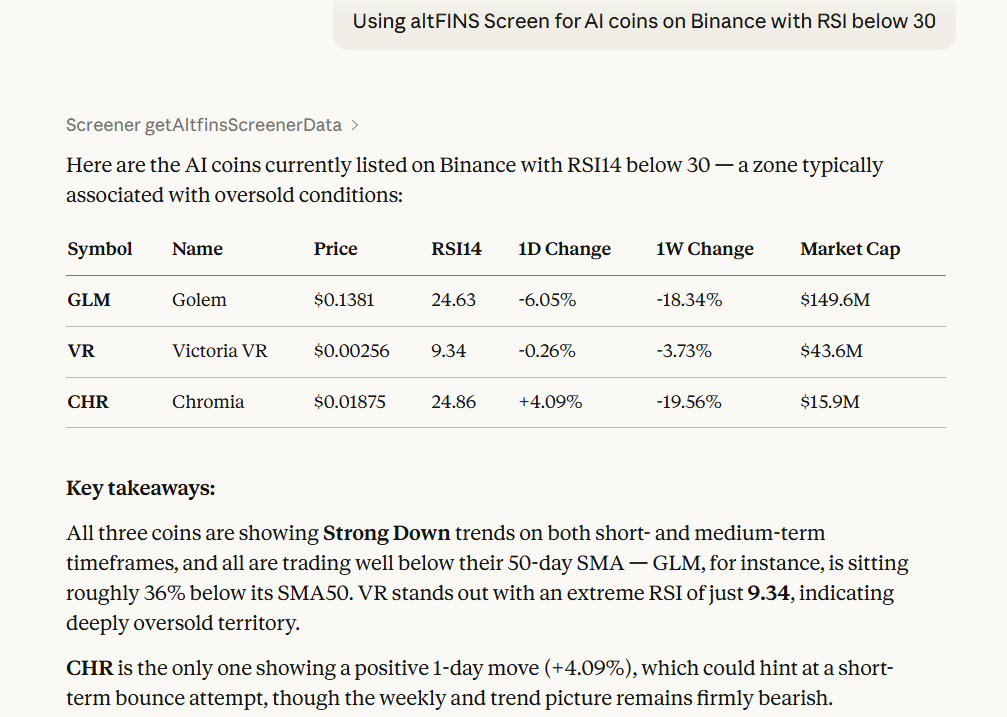The width and height of the screenshot is (1007, 717).
Task: Select the CHR symbol cell
Action: point(88,402)
